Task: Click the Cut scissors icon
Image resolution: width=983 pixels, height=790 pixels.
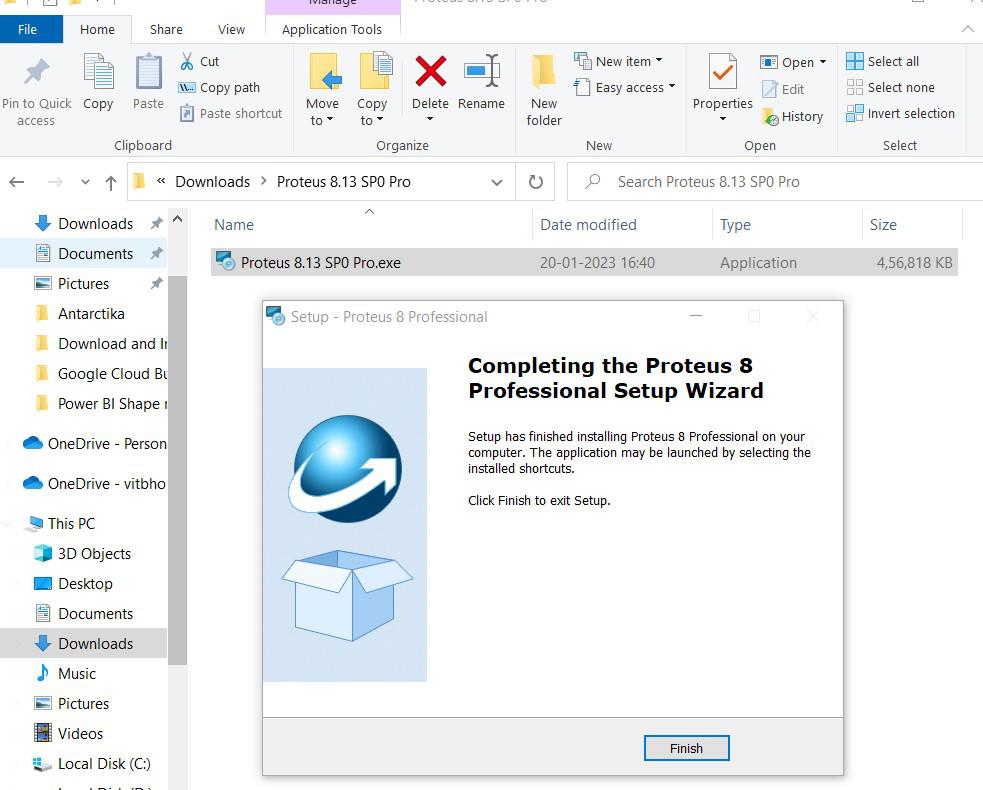Action: pyautogui.click(x=187, y=61)
